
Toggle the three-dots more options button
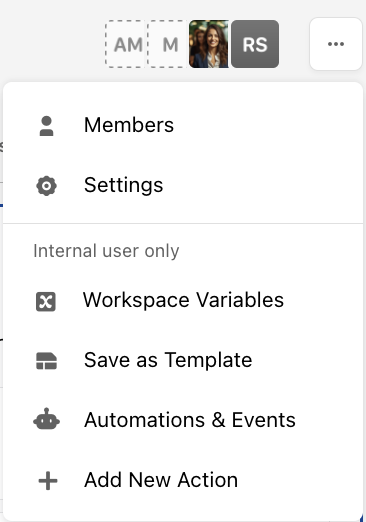click(336, 44)
